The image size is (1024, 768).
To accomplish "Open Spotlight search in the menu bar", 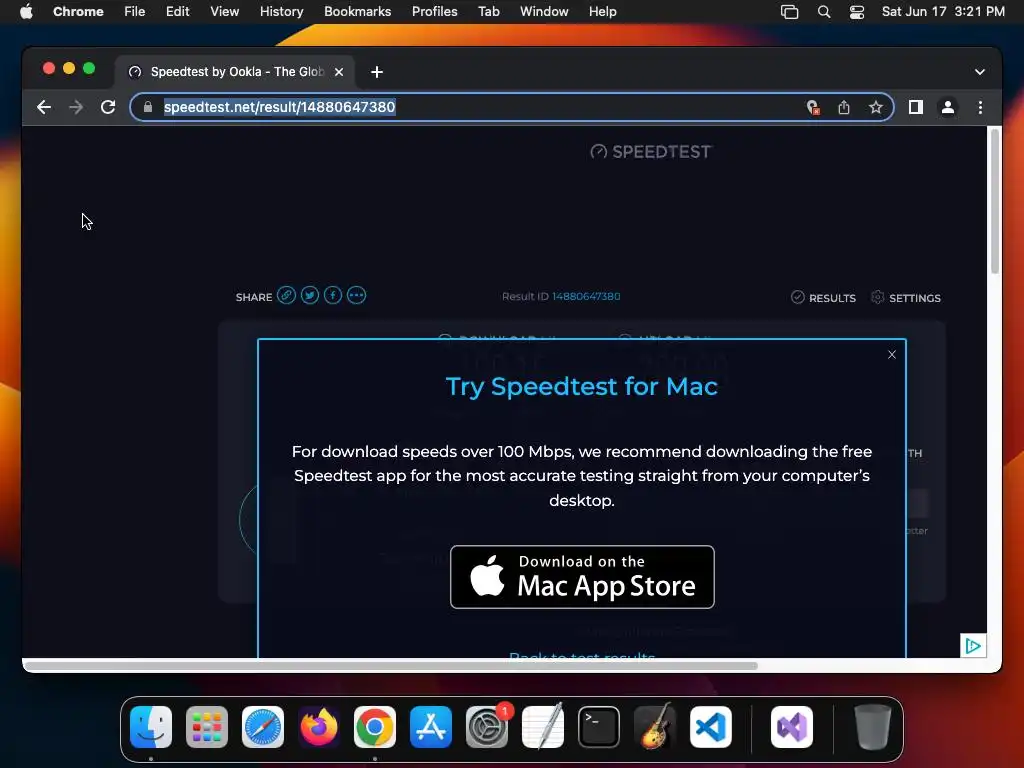I will [824, 12].
